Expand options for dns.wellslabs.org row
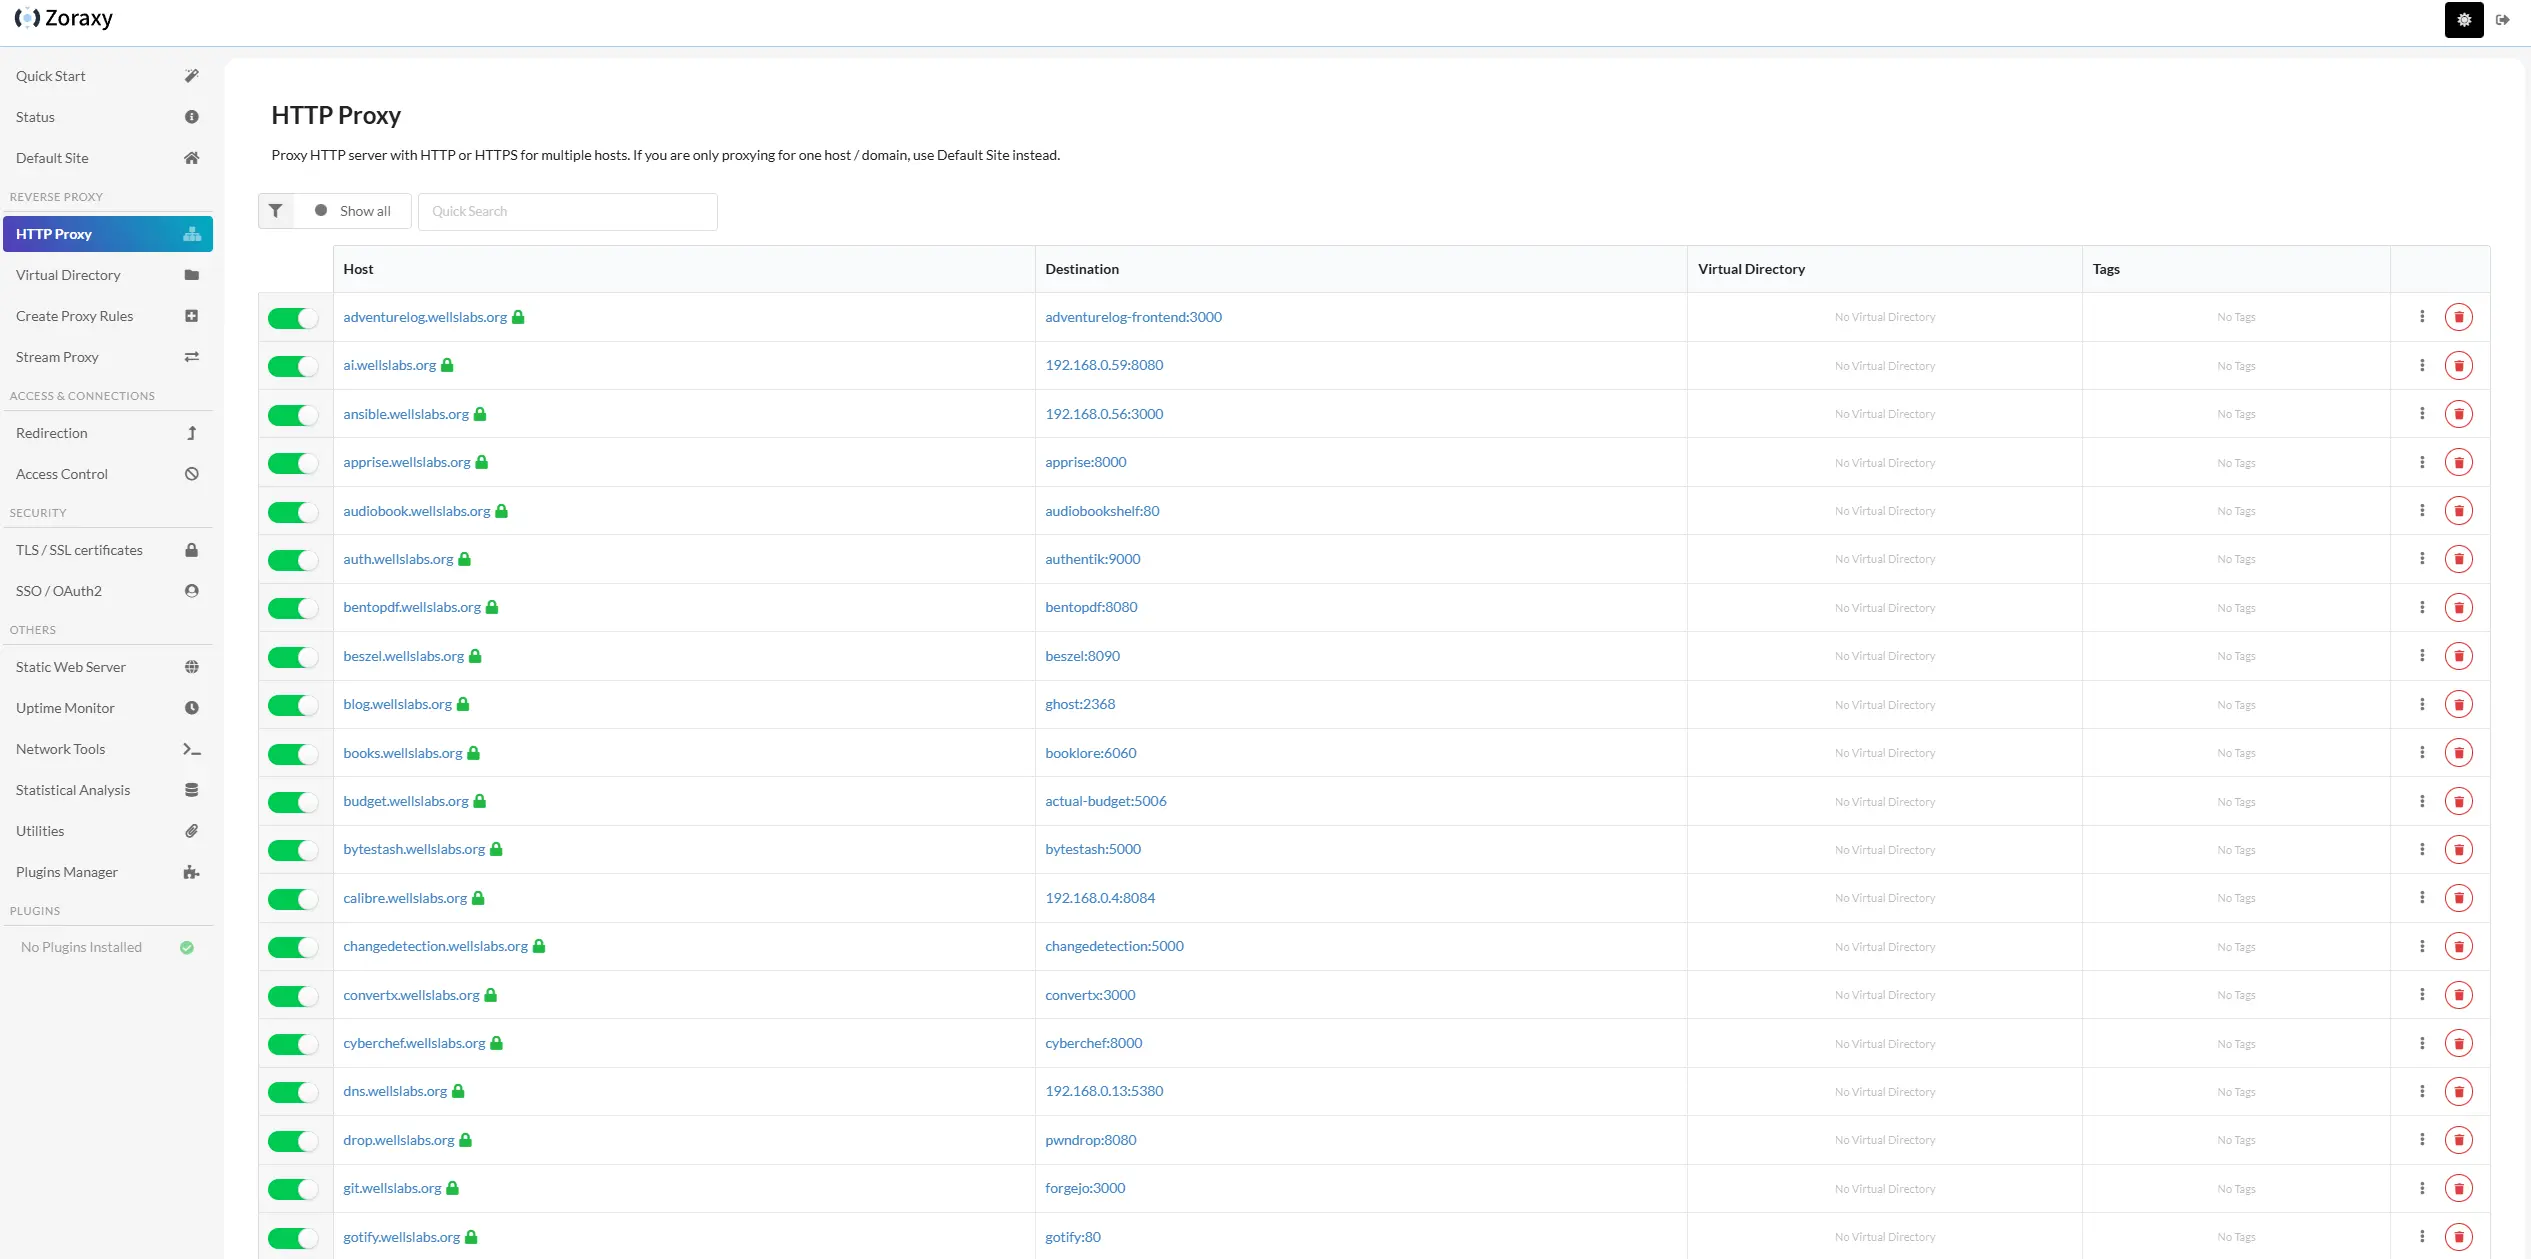Image resolution: width=2531 pixels, height=1259 pixels. pyautogui.click(x=2422, y=1092)
